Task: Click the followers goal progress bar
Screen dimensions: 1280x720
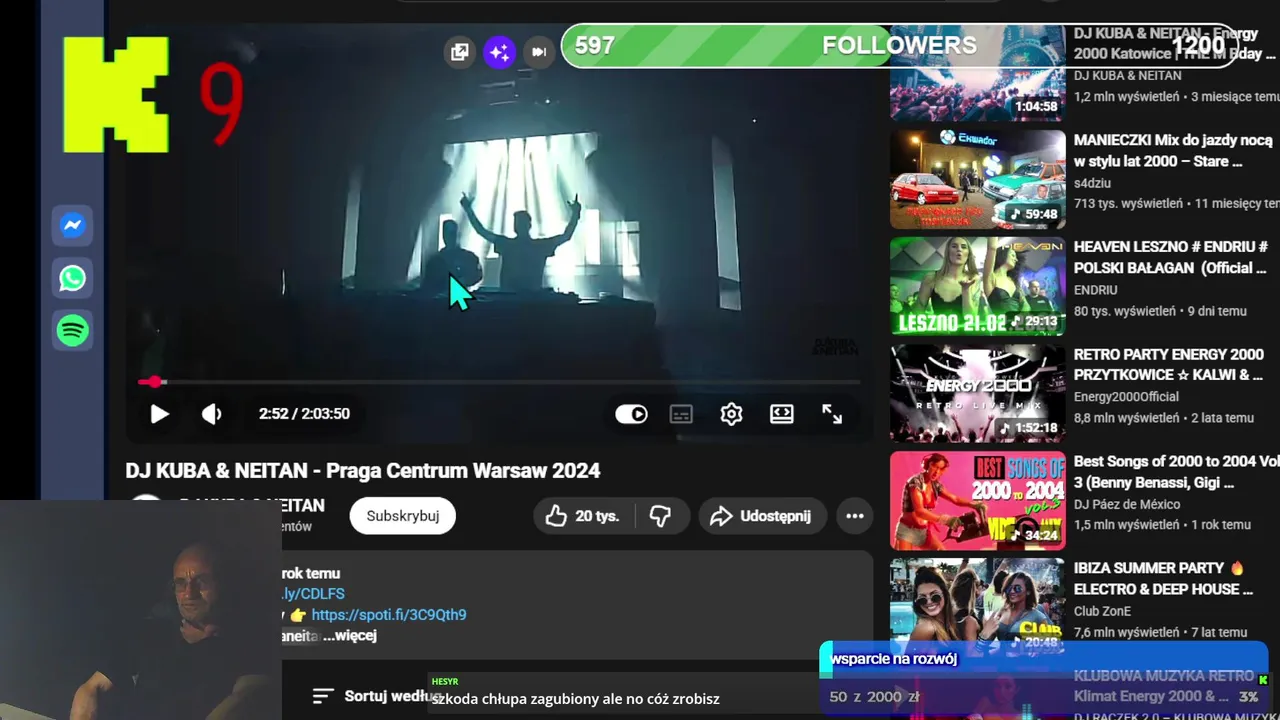Action: [900, 45]
